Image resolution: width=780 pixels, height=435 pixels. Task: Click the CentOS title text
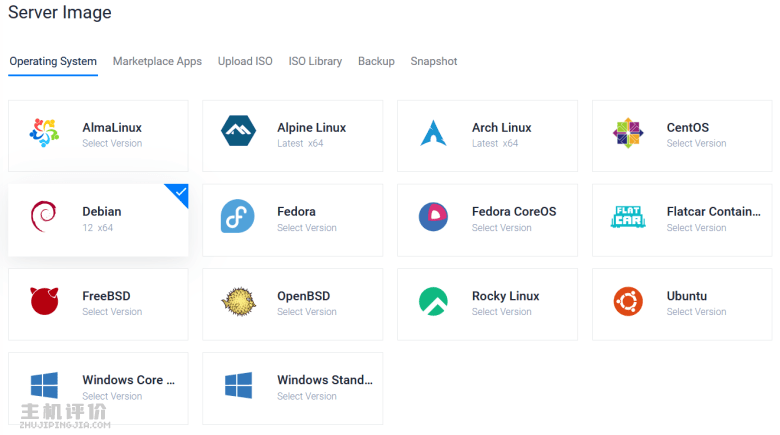pos(687,128)
